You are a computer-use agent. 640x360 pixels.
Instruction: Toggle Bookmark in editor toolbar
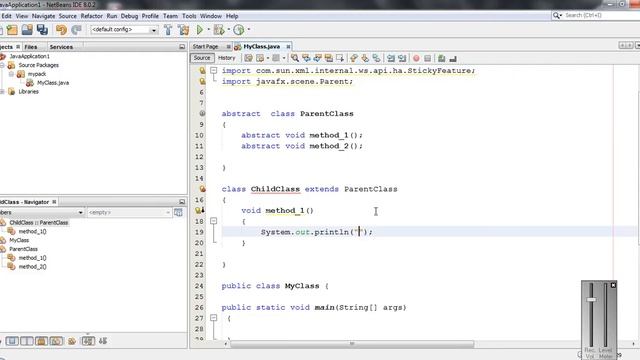click(376, 58)
